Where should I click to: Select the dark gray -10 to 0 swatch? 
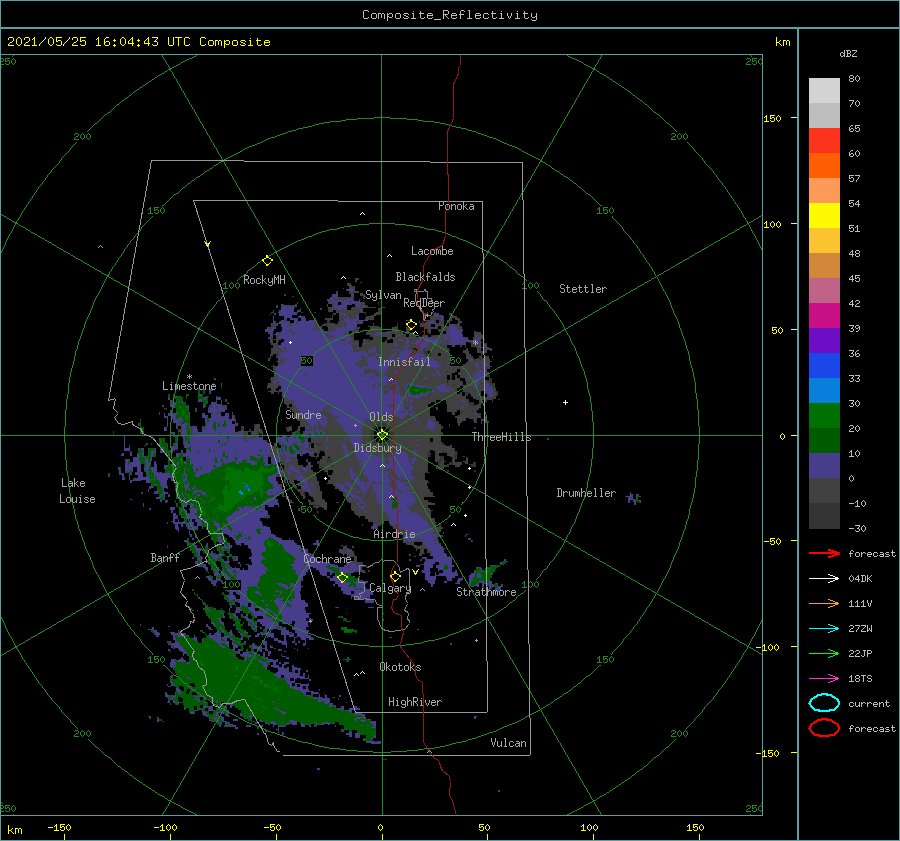(x=824, y=491)
